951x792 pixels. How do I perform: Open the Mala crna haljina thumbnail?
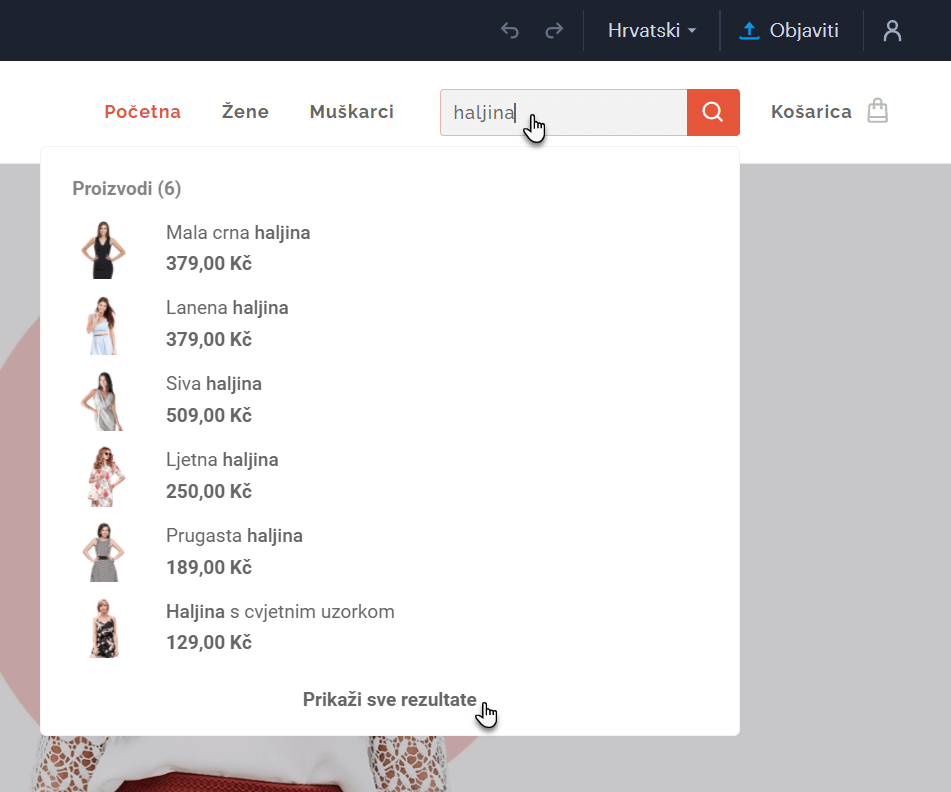click(x=103, y=250)
